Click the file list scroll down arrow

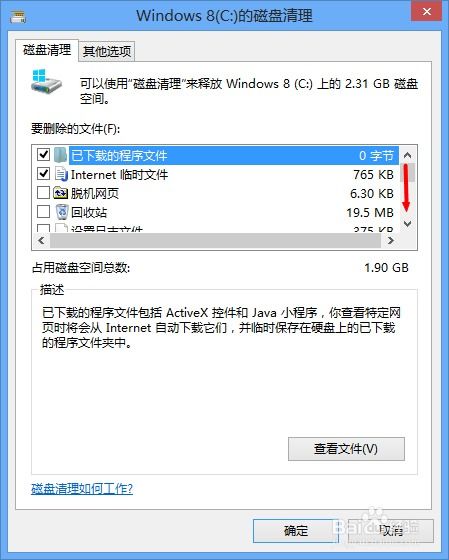coord(407,224)
